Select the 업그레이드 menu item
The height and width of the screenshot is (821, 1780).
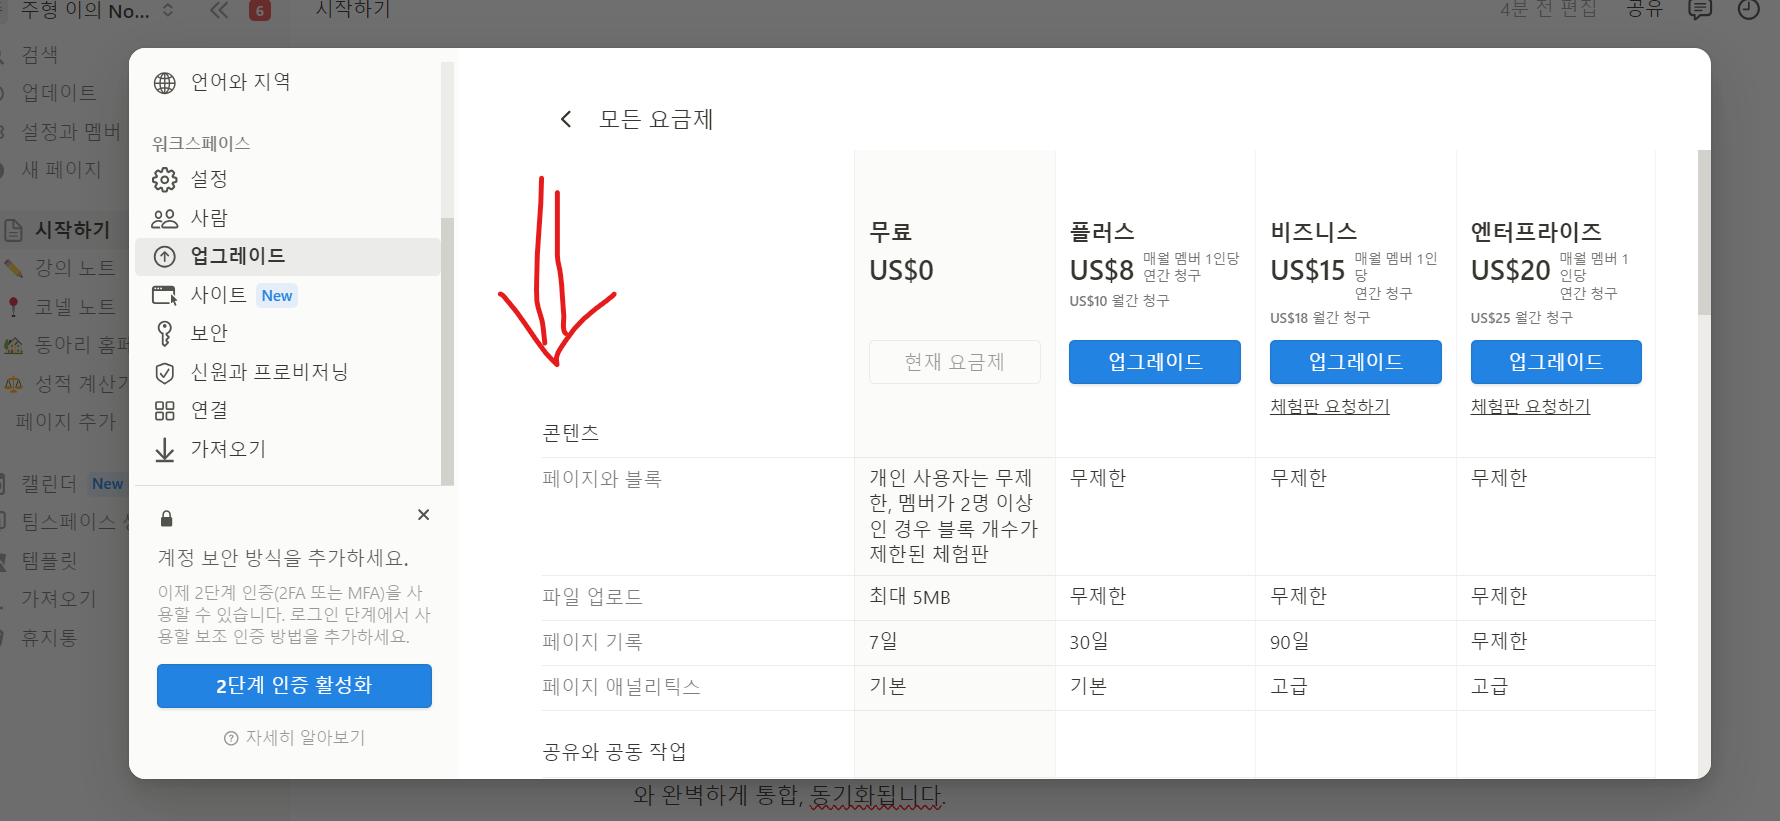coord(288,256)
